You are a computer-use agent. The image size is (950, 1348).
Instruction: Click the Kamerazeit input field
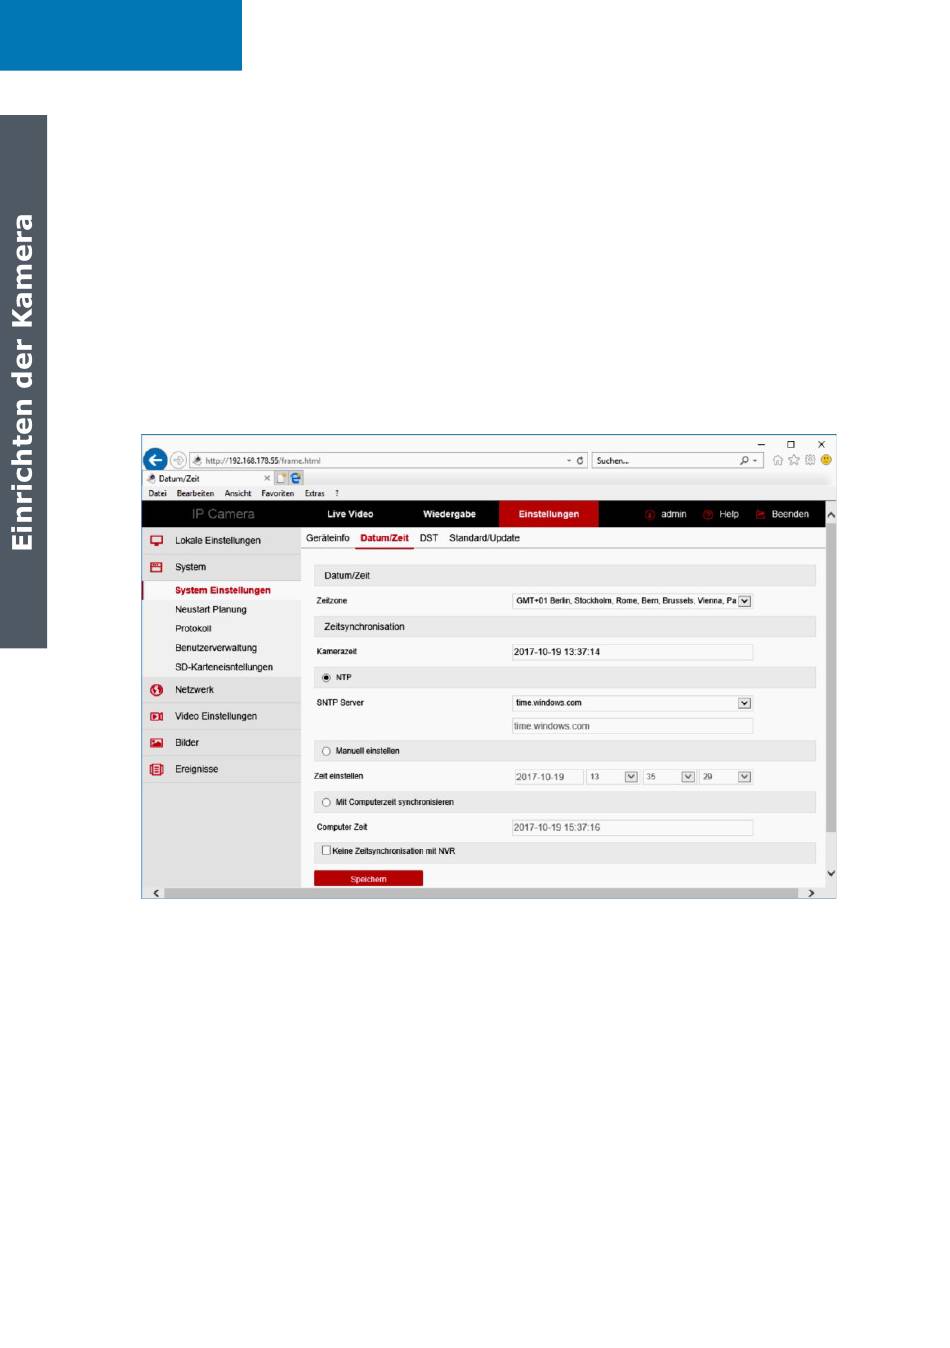pos(631,652)
